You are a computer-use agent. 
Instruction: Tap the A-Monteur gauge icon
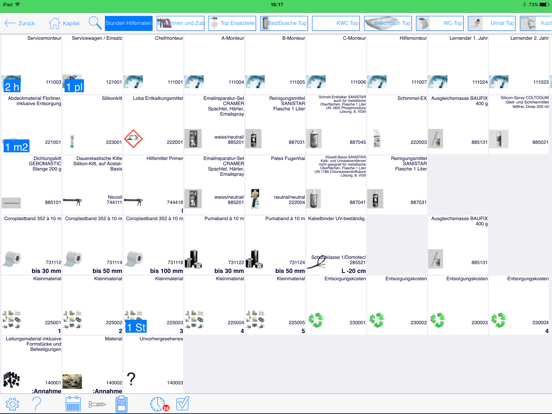click(194, 81)
